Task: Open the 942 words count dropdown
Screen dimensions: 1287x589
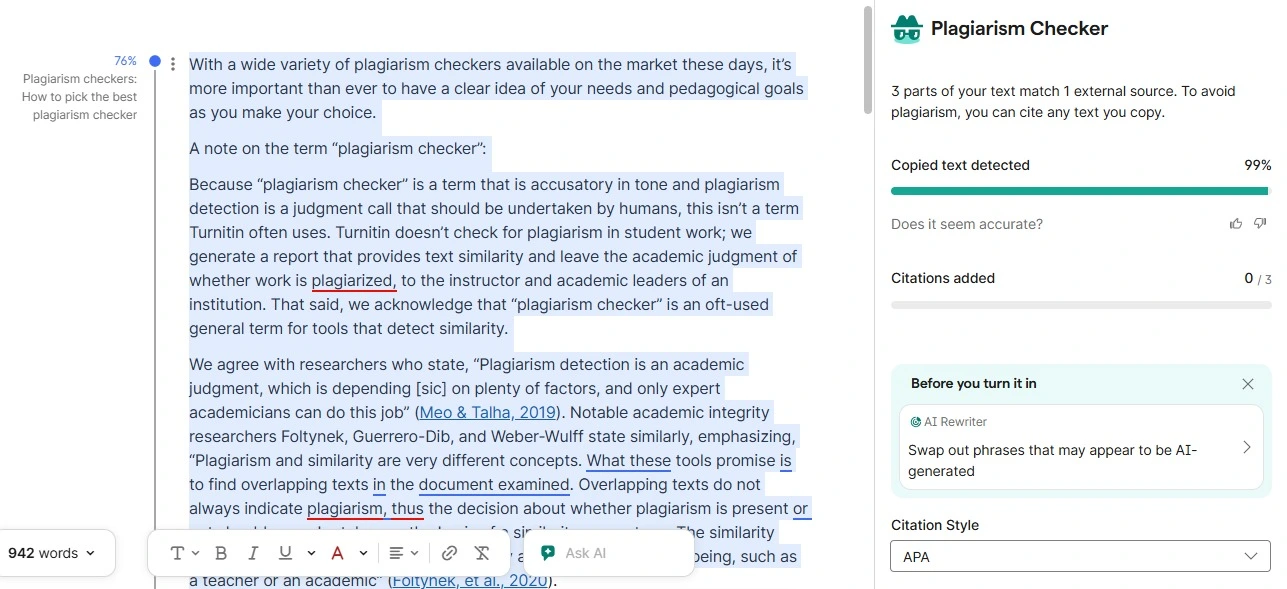Action: coord(52,553)
